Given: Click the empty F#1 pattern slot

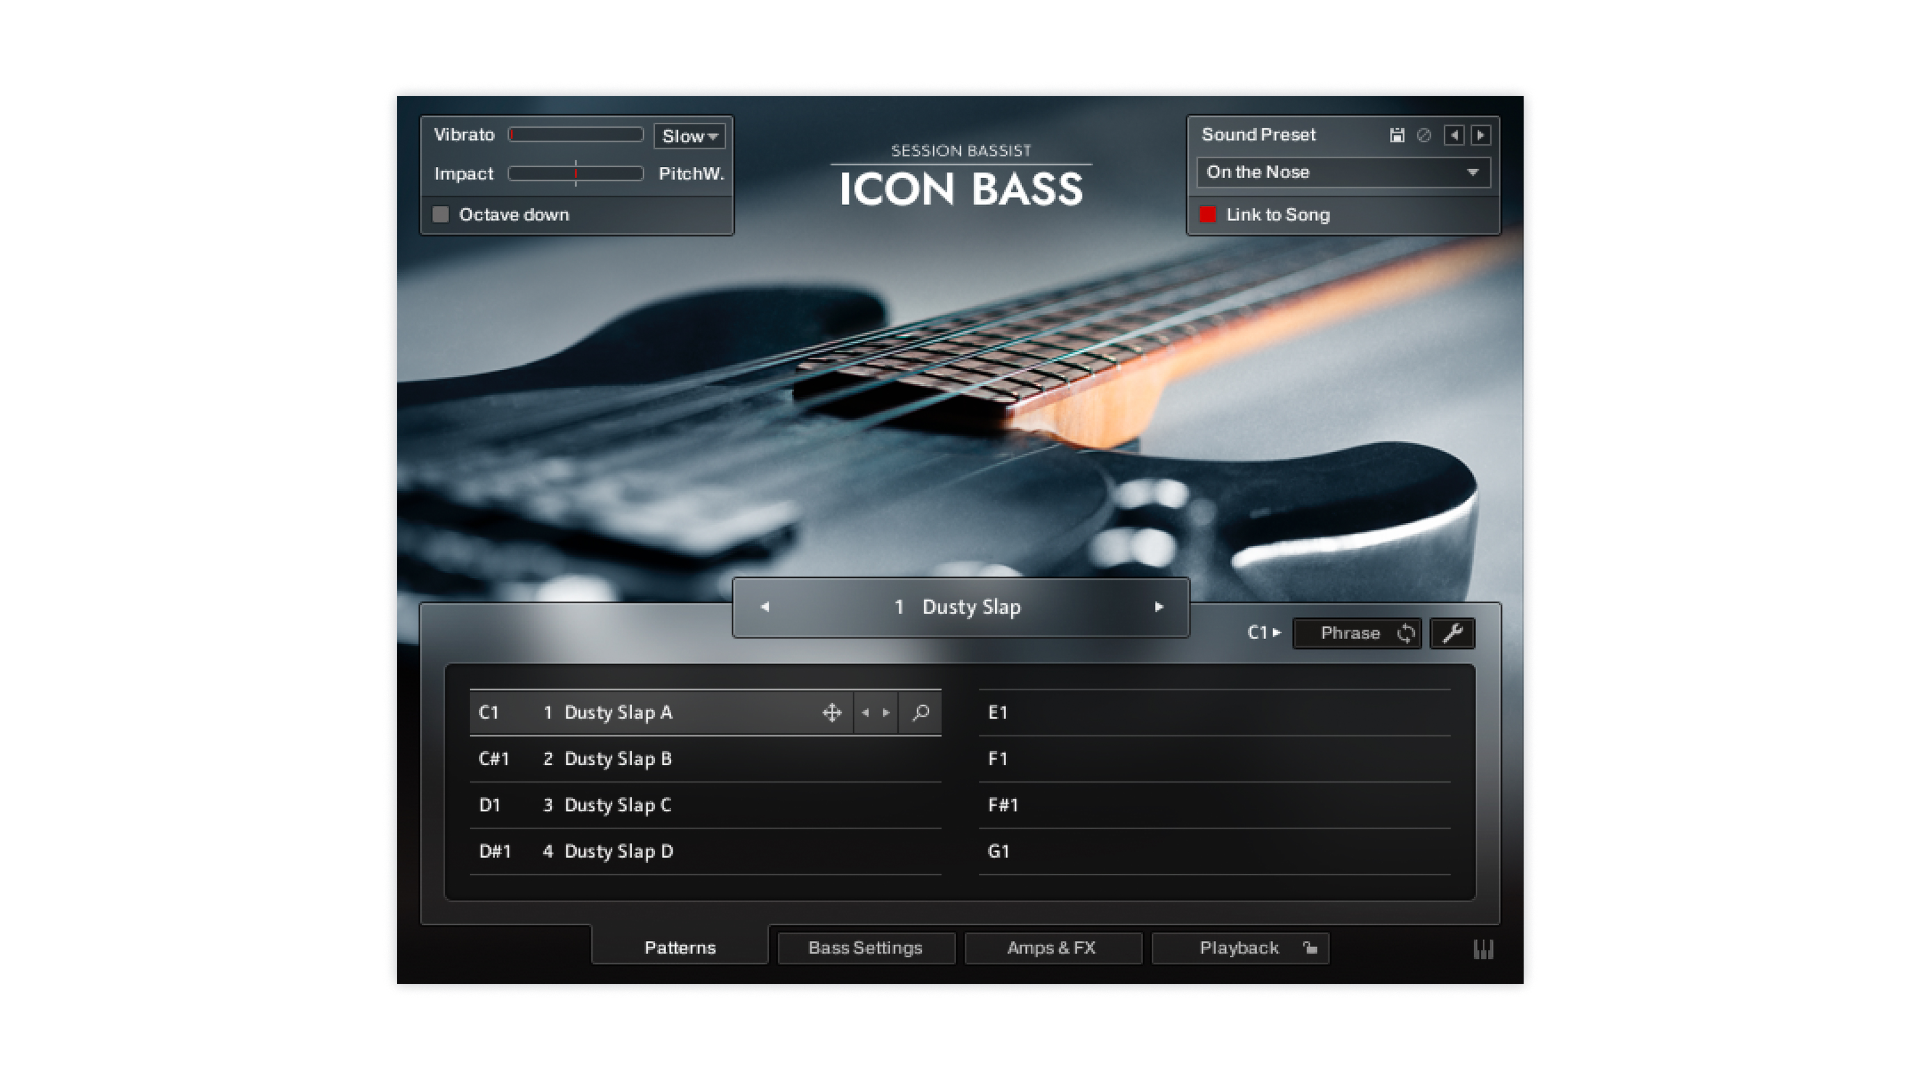Looking at the screenshot, I should click(1214, 805).
